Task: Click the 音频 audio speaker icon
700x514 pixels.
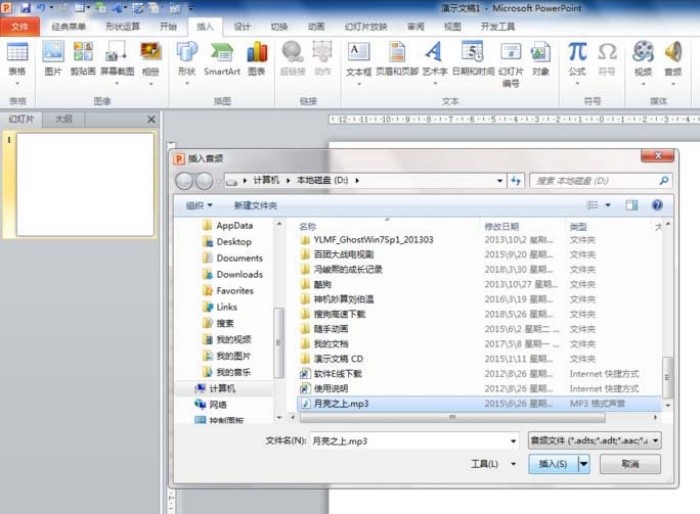Action: pos(673,53)
